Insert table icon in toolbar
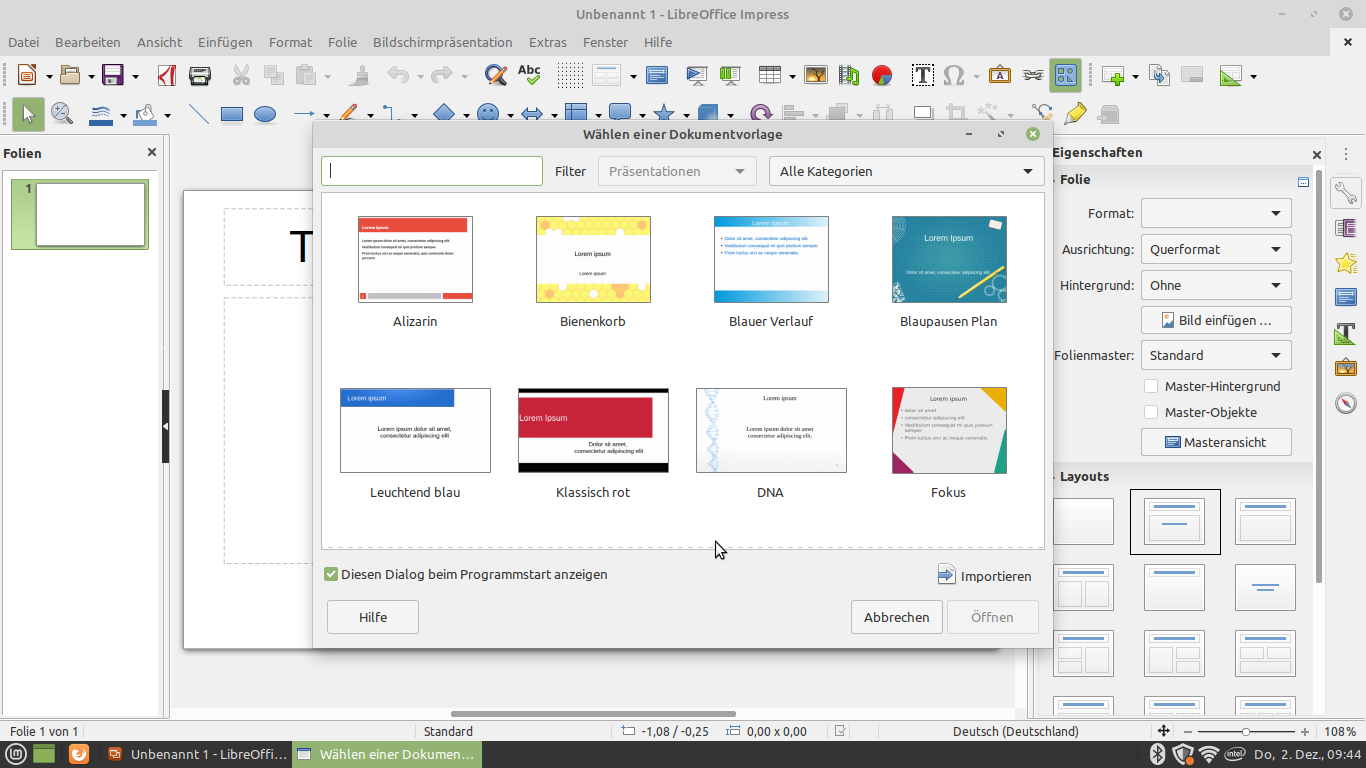Viewport: 1366px width, 768px height. click(769, 75)
